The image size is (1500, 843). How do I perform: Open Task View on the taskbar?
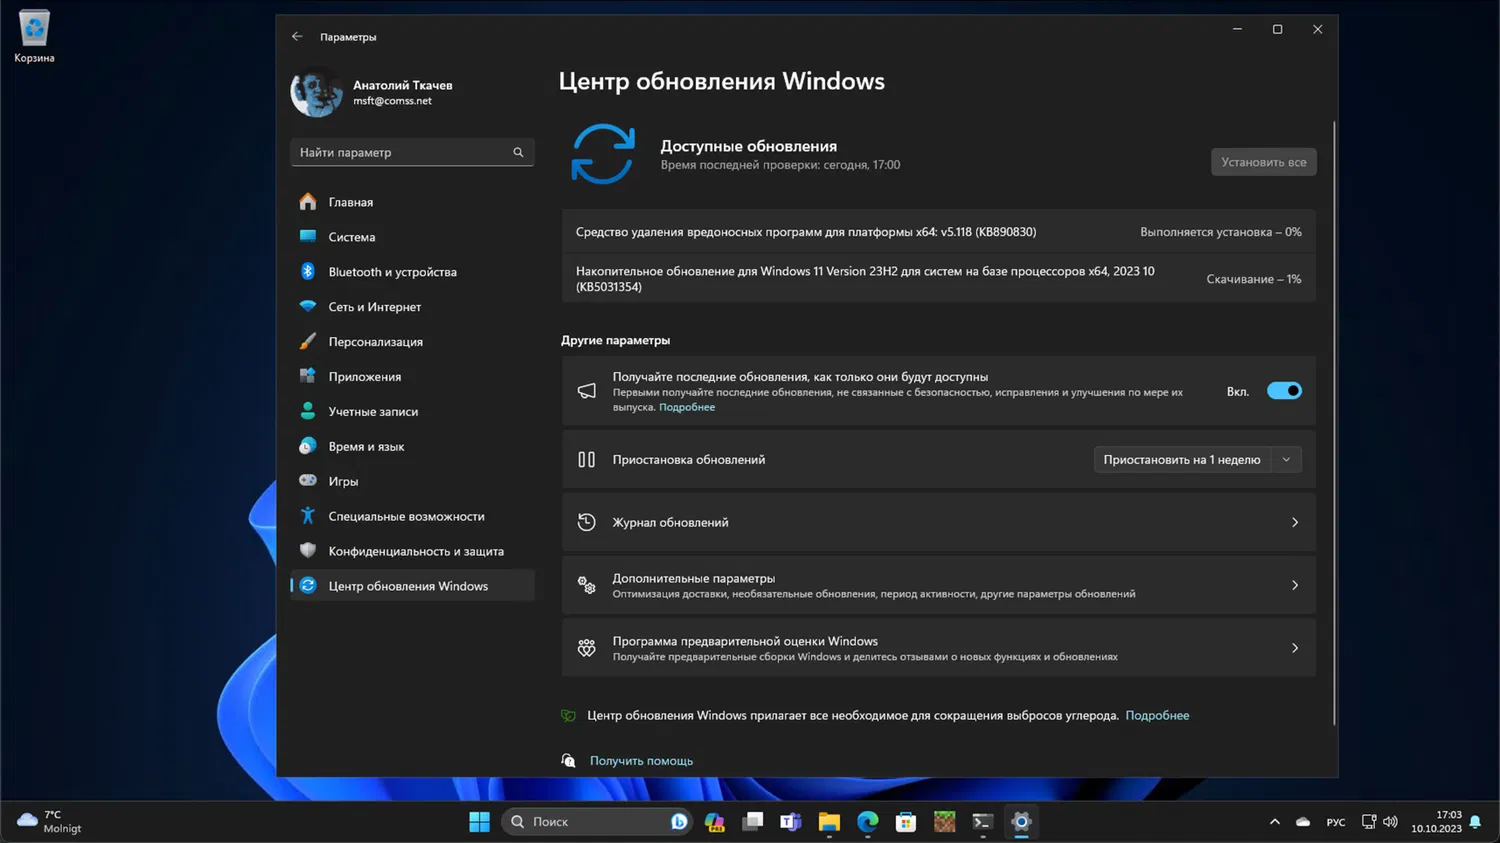[x=753, y=822]
